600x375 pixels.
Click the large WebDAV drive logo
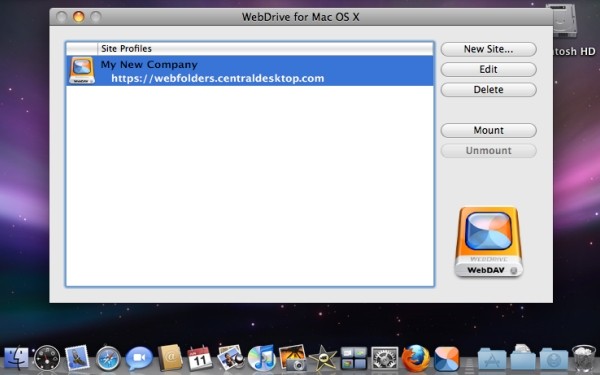tap(489, 242)
